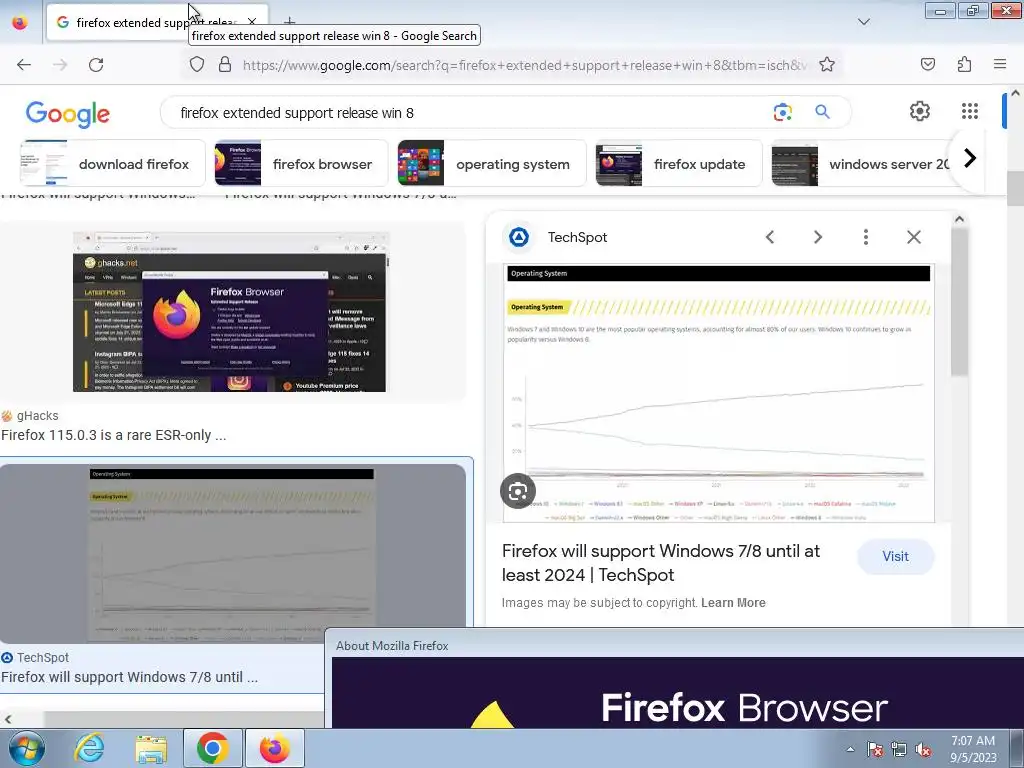The image size is (1024, 768).
Task: Click Visit button for TechSpot article
Action: click(x=895, y=556)
